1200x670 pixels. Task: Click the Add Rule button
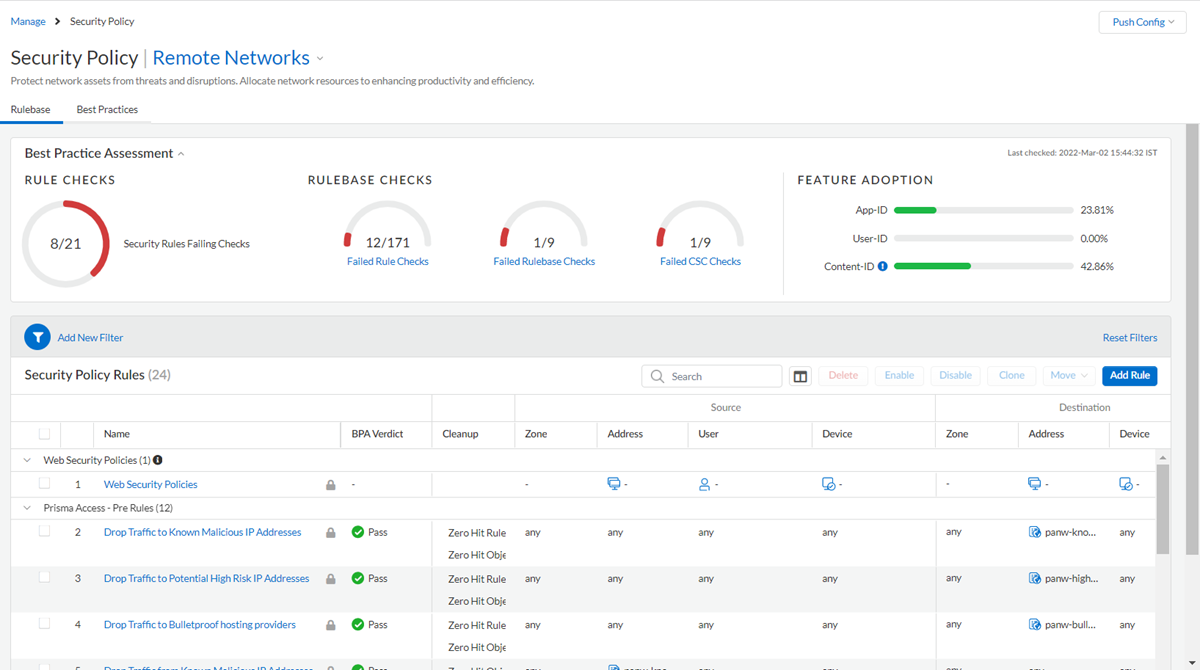pyautogui.click(x=1129, y=376)
